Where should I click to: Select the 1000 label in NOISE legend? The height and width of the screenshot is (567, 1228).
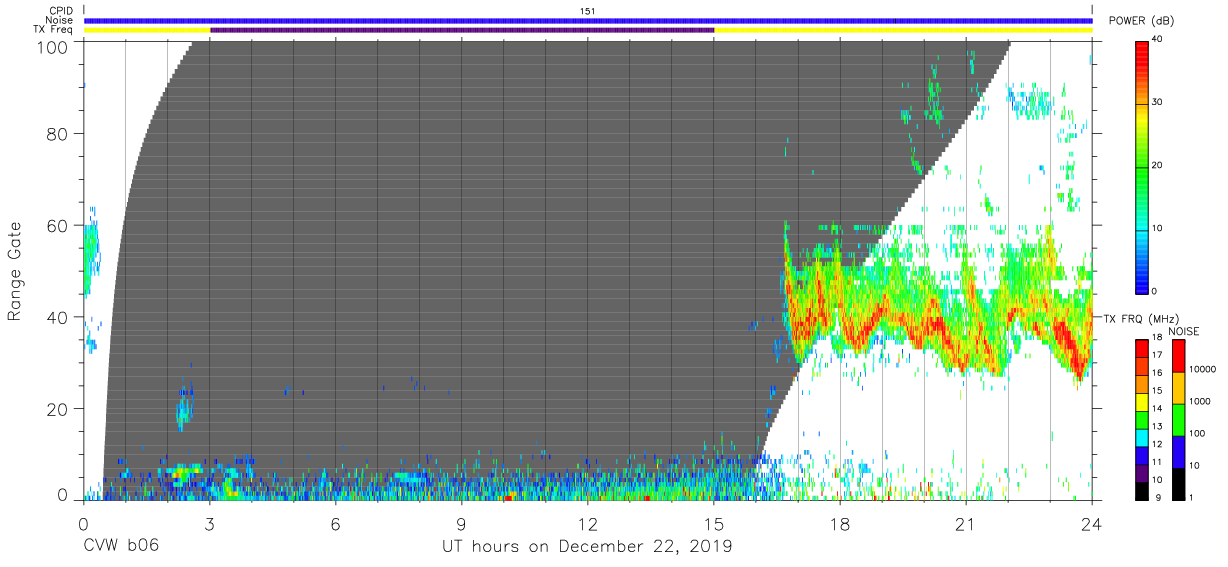[1198, 401]
